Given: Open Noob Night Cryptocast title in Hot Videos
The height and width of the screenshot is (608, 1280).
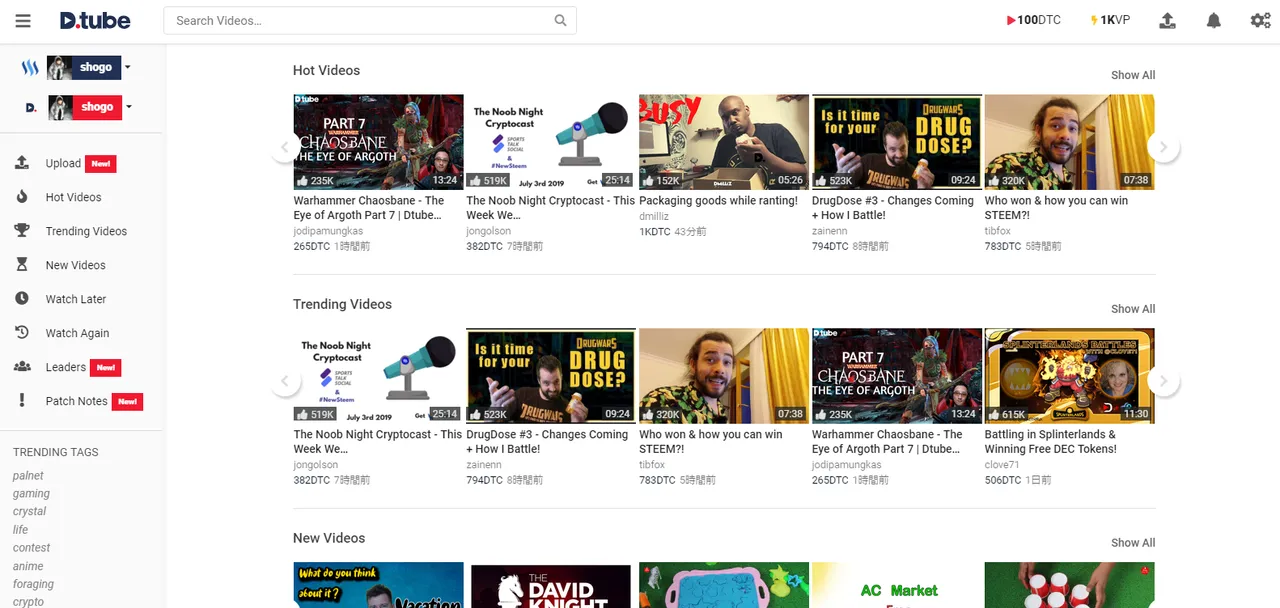Looking at the screenshot, I should coord(551,207).
